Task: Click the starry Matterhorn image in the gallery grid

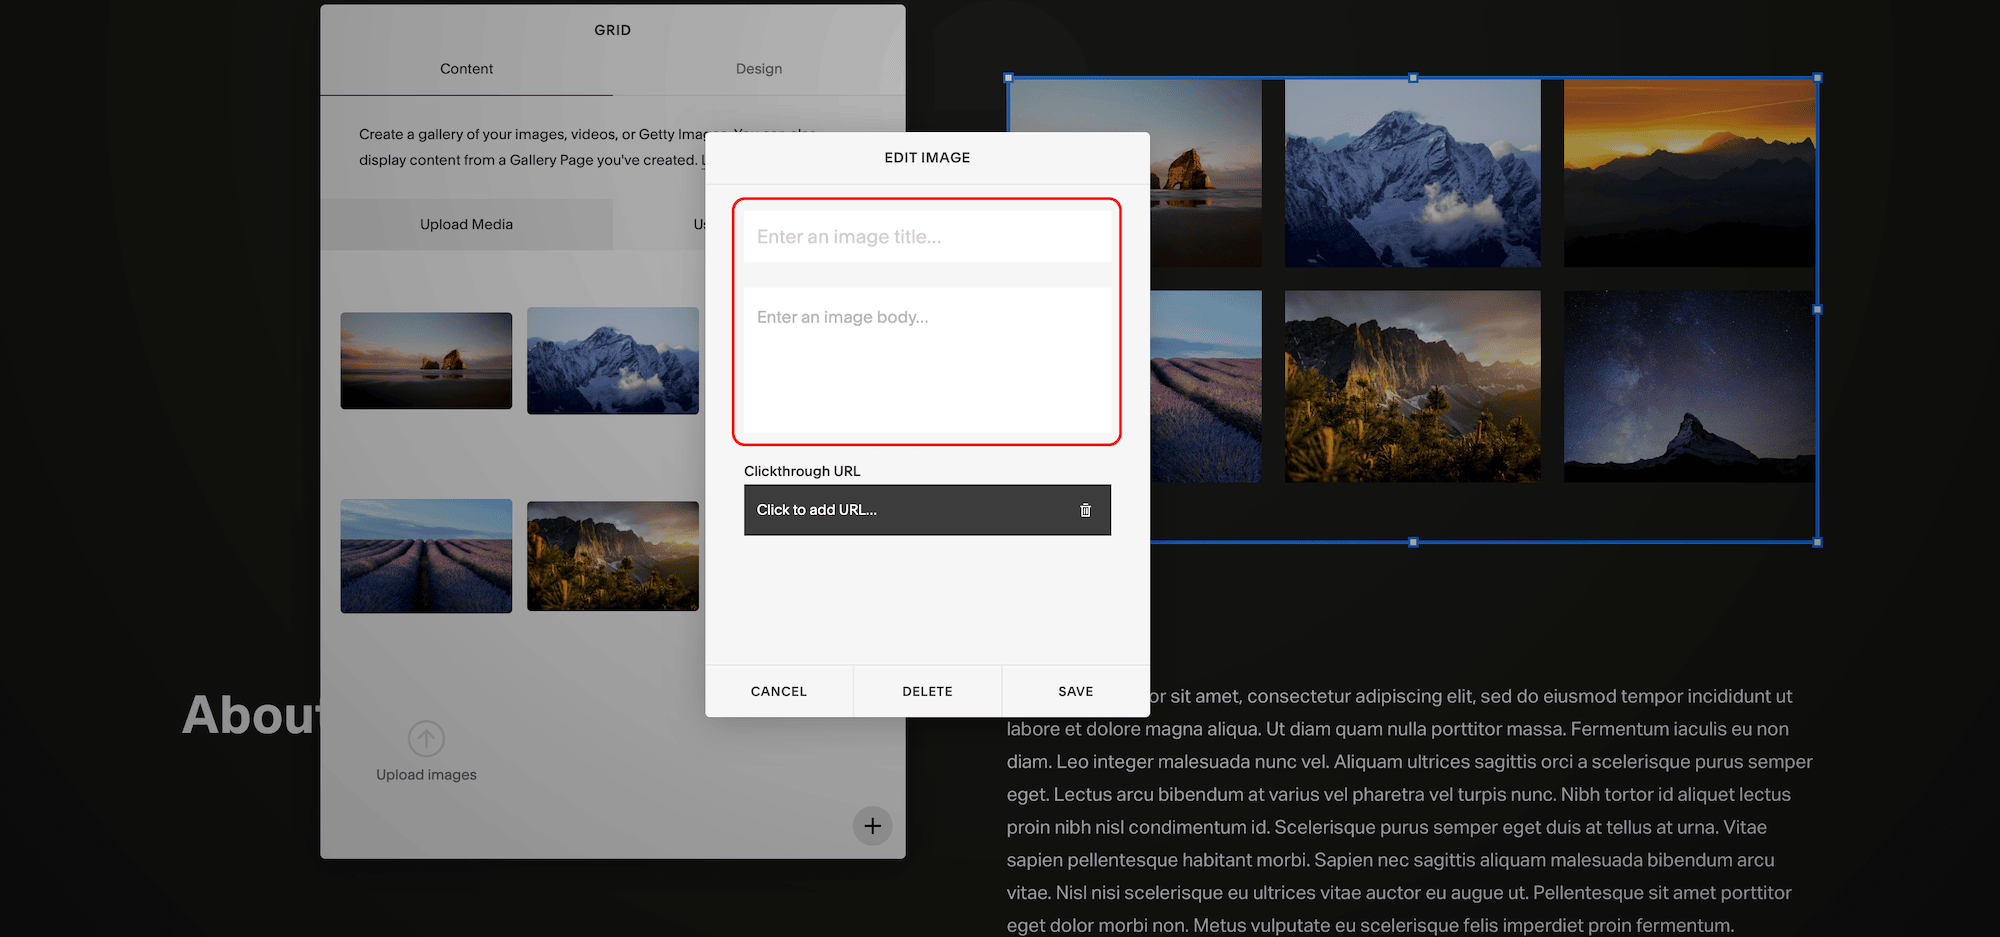Action: (x=1687, y=386)
